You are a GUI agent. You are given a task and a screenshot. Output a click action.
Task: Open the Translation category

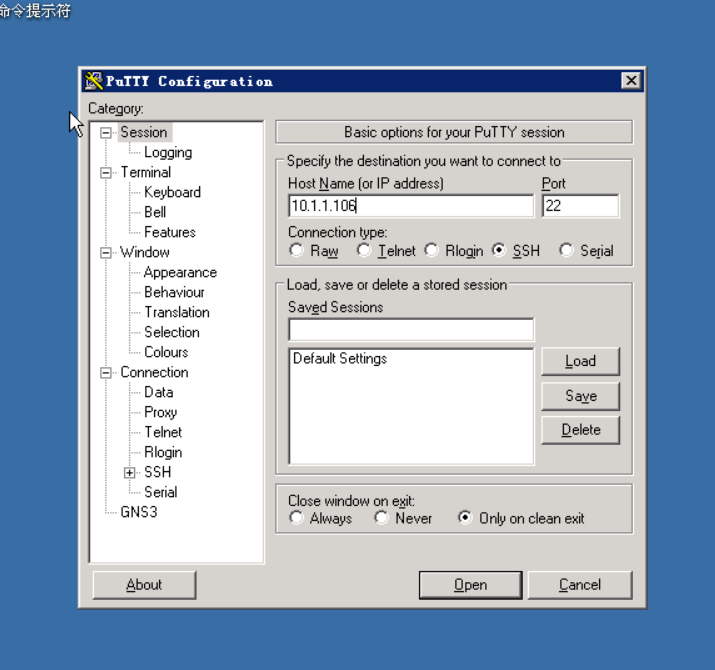pos(177,312)
